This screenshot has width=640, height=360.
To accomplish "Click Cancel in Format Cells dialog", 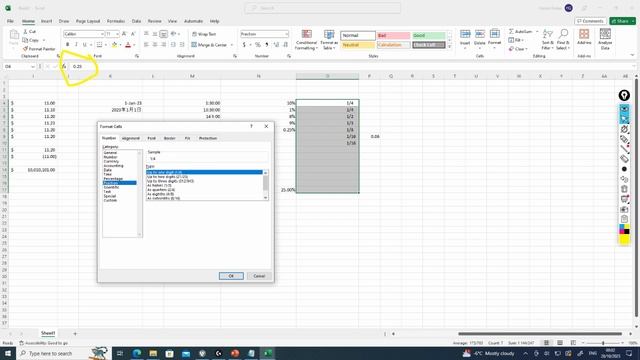I will pos(259,276).
